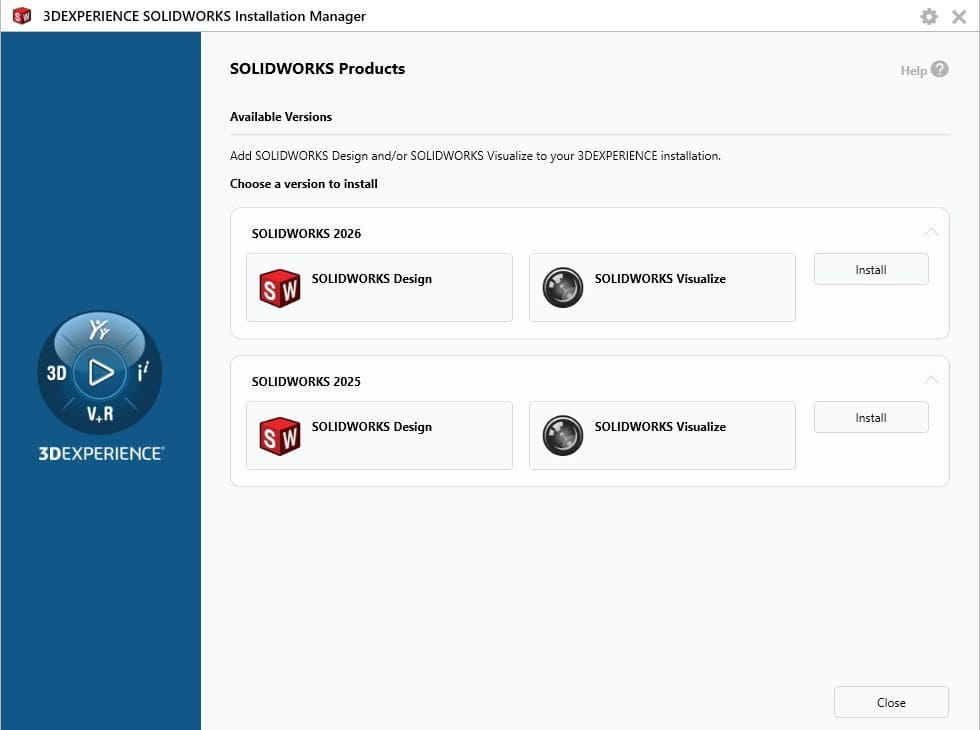Click the SOLIDWORKS Visualize icon under 2025
Viewport: 980px width, 730px height.
563,436
